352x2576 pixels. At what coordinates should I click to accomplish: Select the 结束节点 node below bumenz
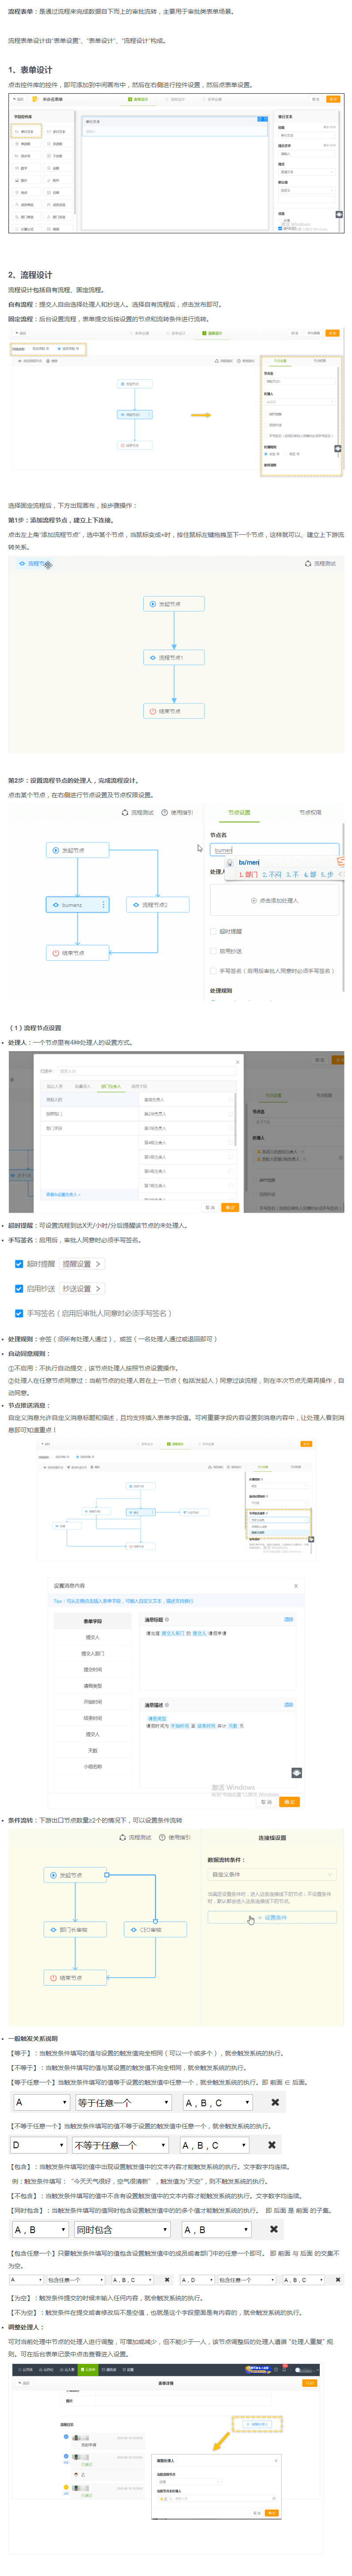click(x=77, y=953)
